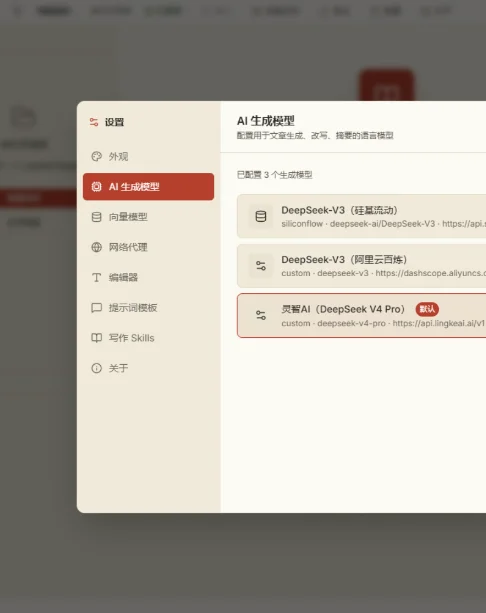This screenshot has height=613, width=486.
Task: Click the database icon on DeepSeek-V3 (硅基流动) card
Action: tap(261, 216)
